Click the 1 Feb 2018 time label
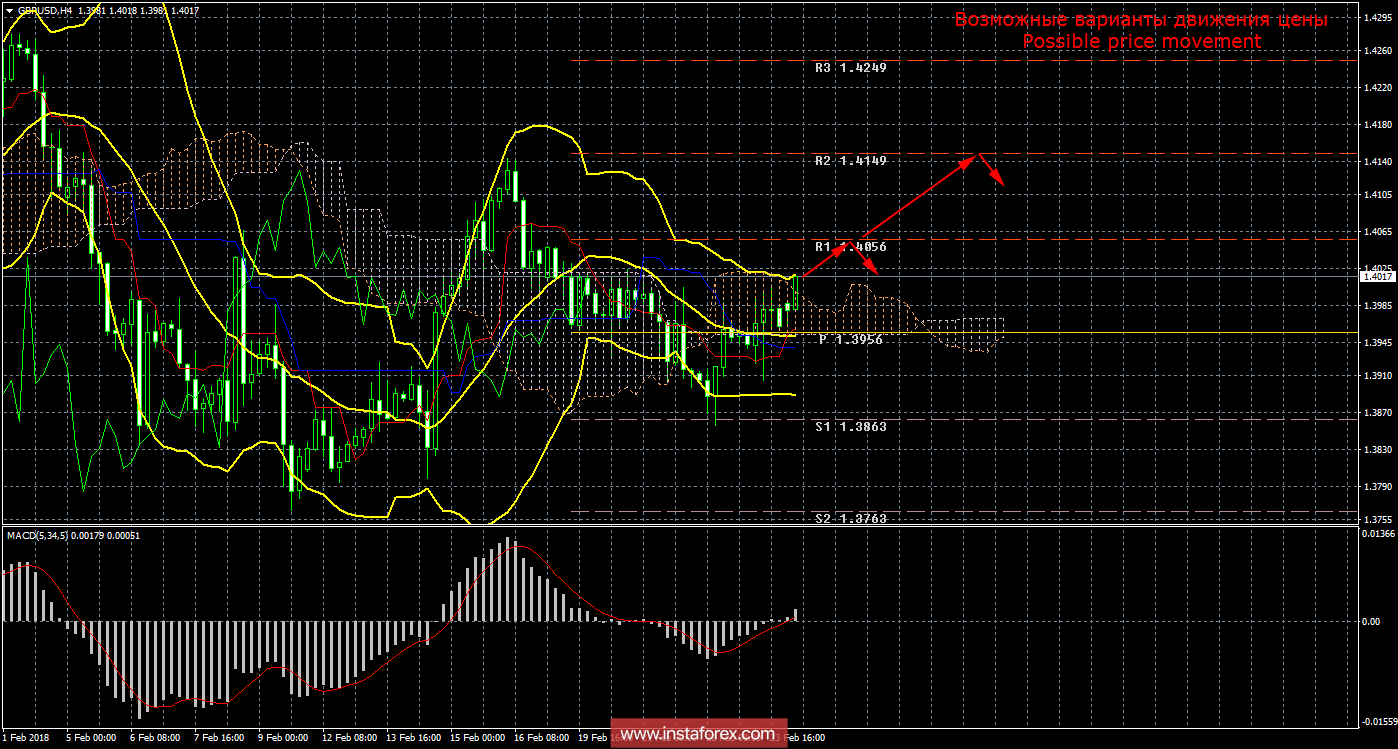This screenshot has width=1398, height=749. tap(27, 737)
